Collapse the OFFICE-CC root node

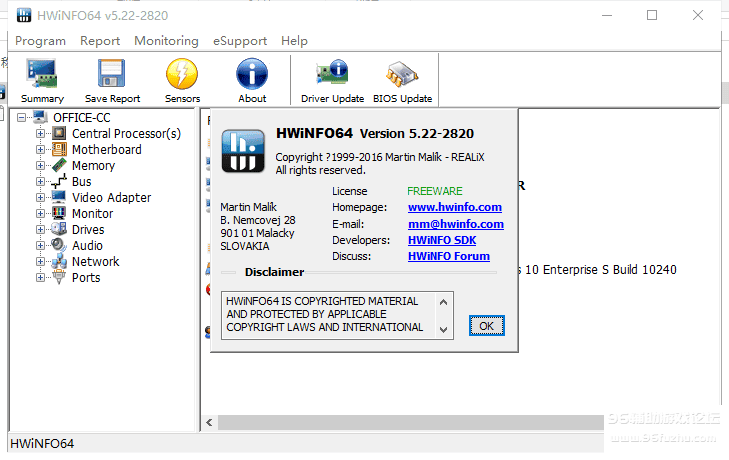[22, 118]
